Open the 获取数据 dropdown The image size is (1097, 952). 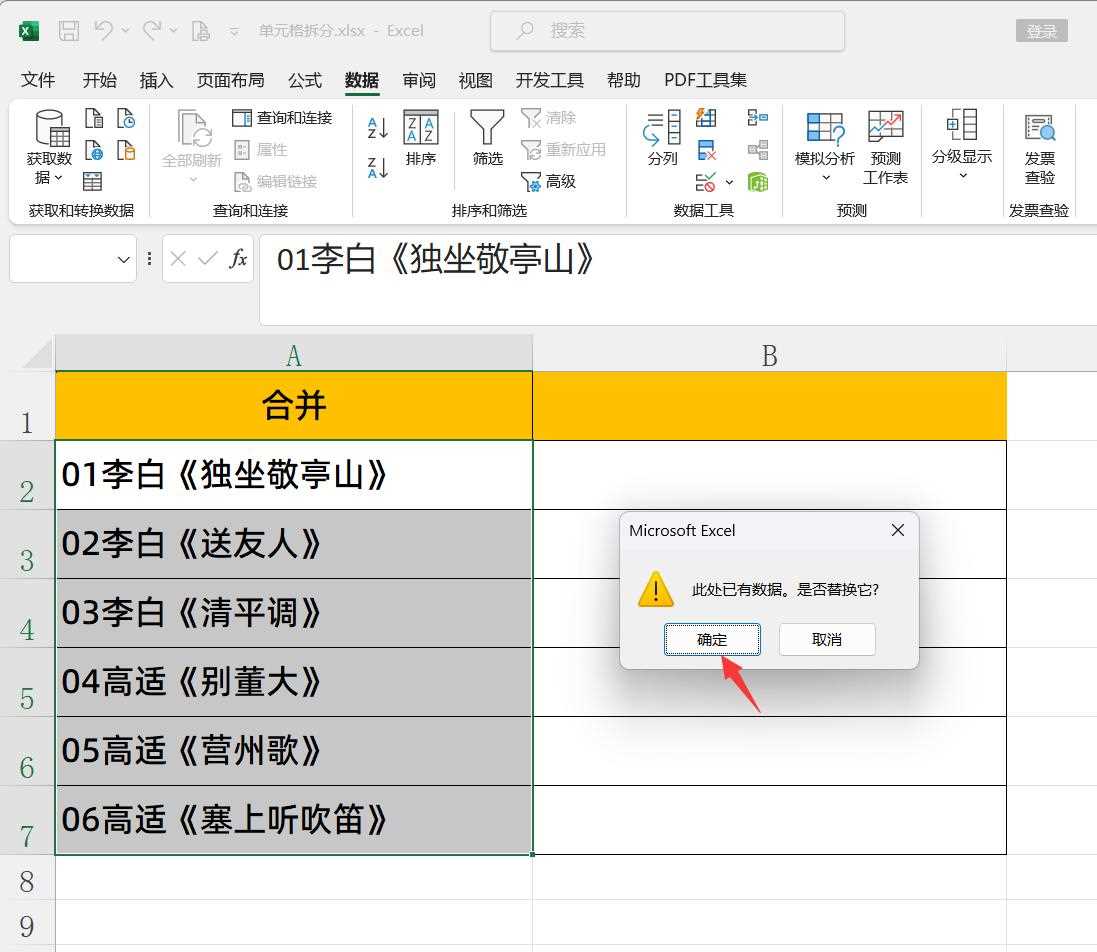(x=50, y=147)
